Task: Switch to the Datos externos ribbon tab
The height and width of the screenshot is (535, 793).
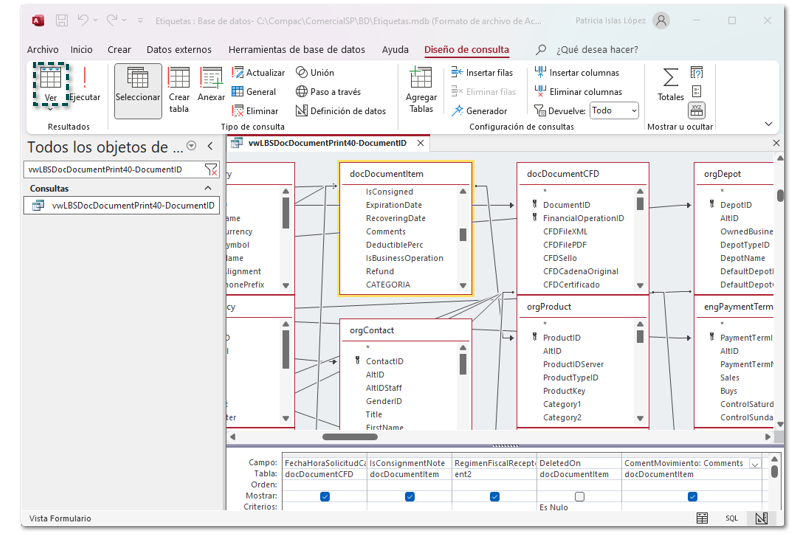Action: tap(179, 49)
